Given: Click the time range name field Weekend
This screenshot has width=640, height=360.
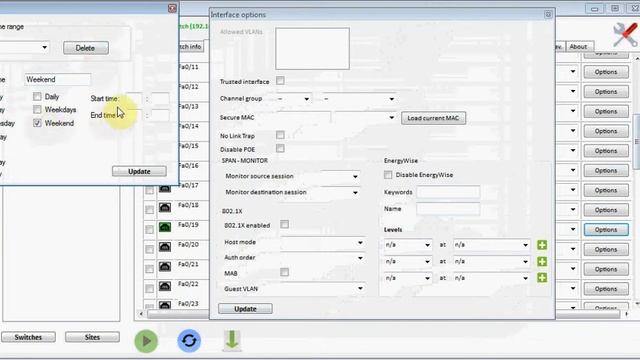Looking at the screenshot, I should [58, 80].
